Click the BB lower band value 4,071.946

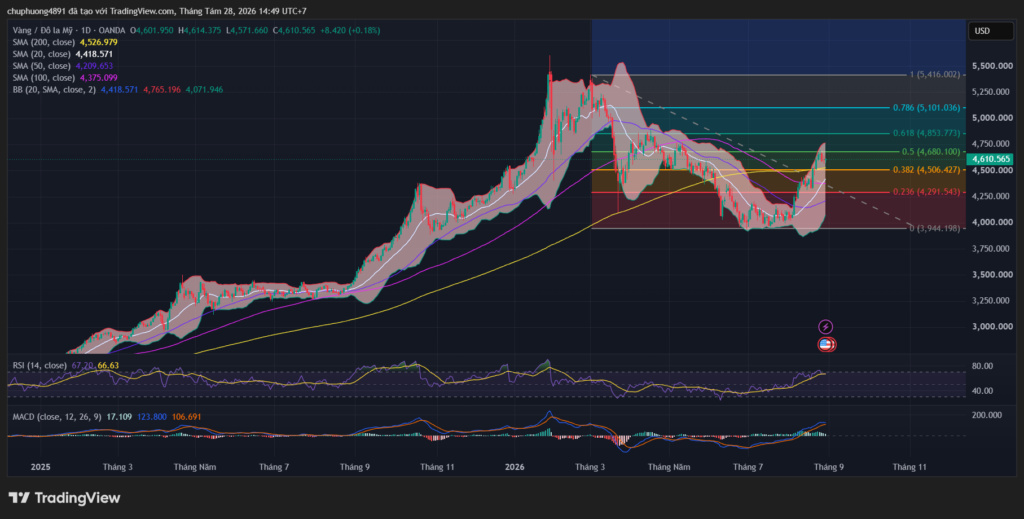(204, 89)
